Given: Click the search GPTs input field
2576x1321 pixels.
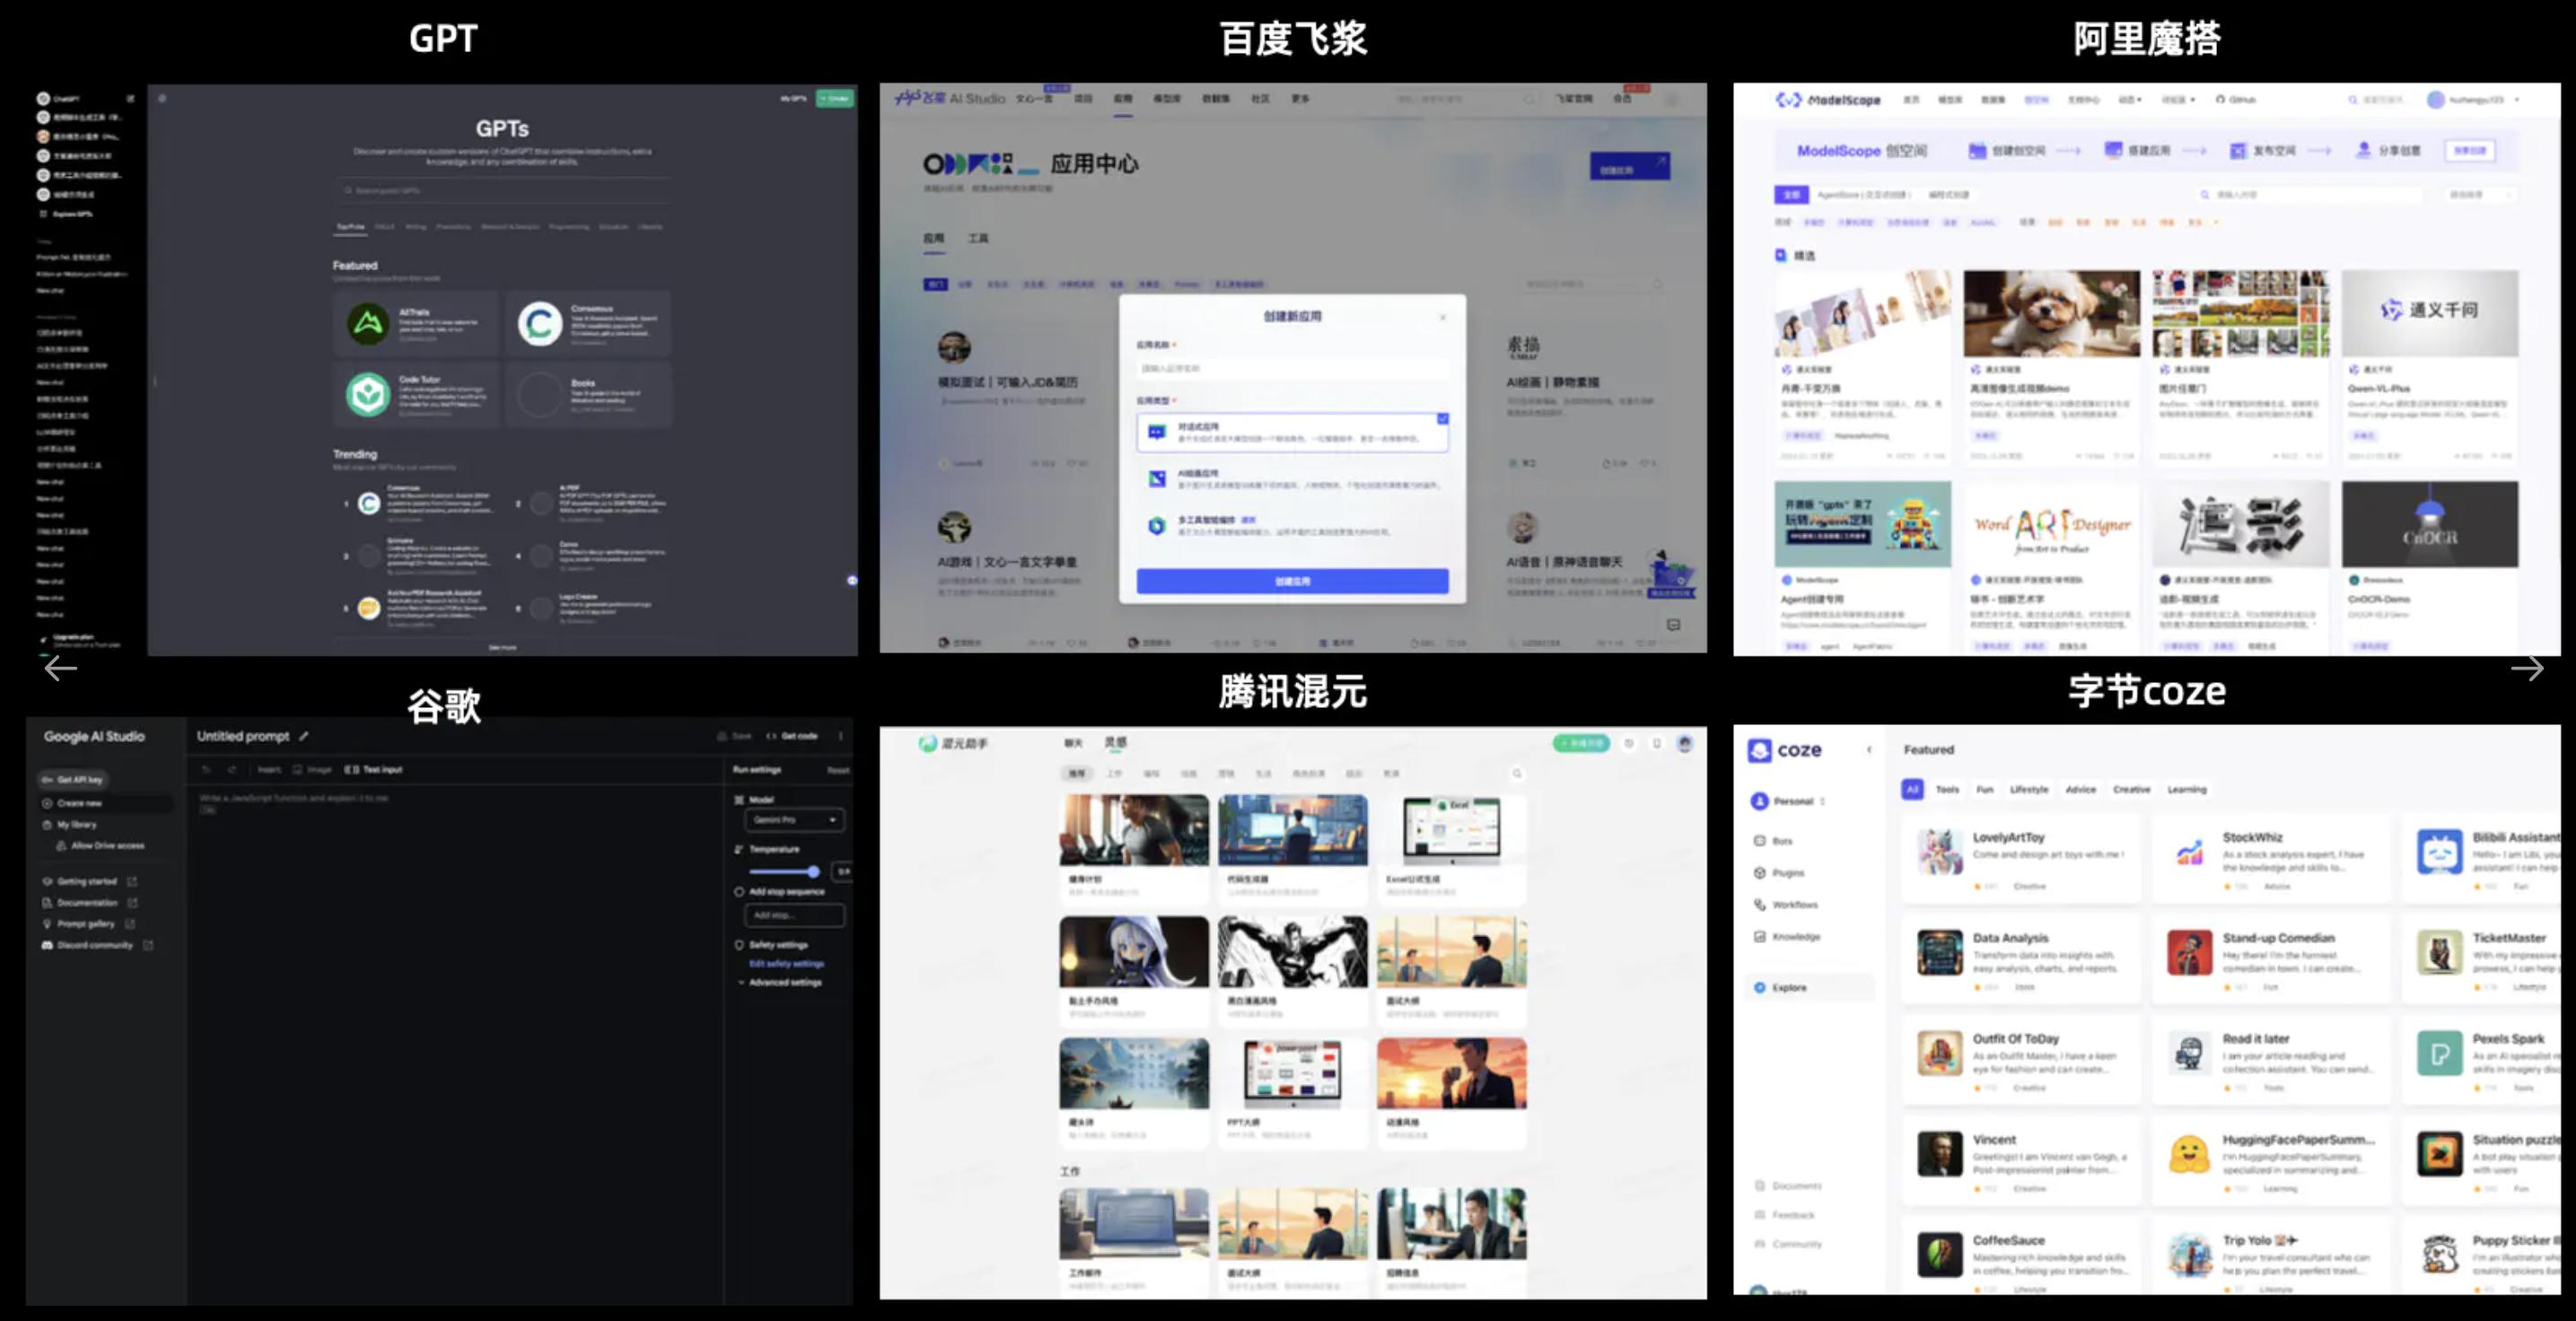Looking at the screenshot, I should coord(502,190).
